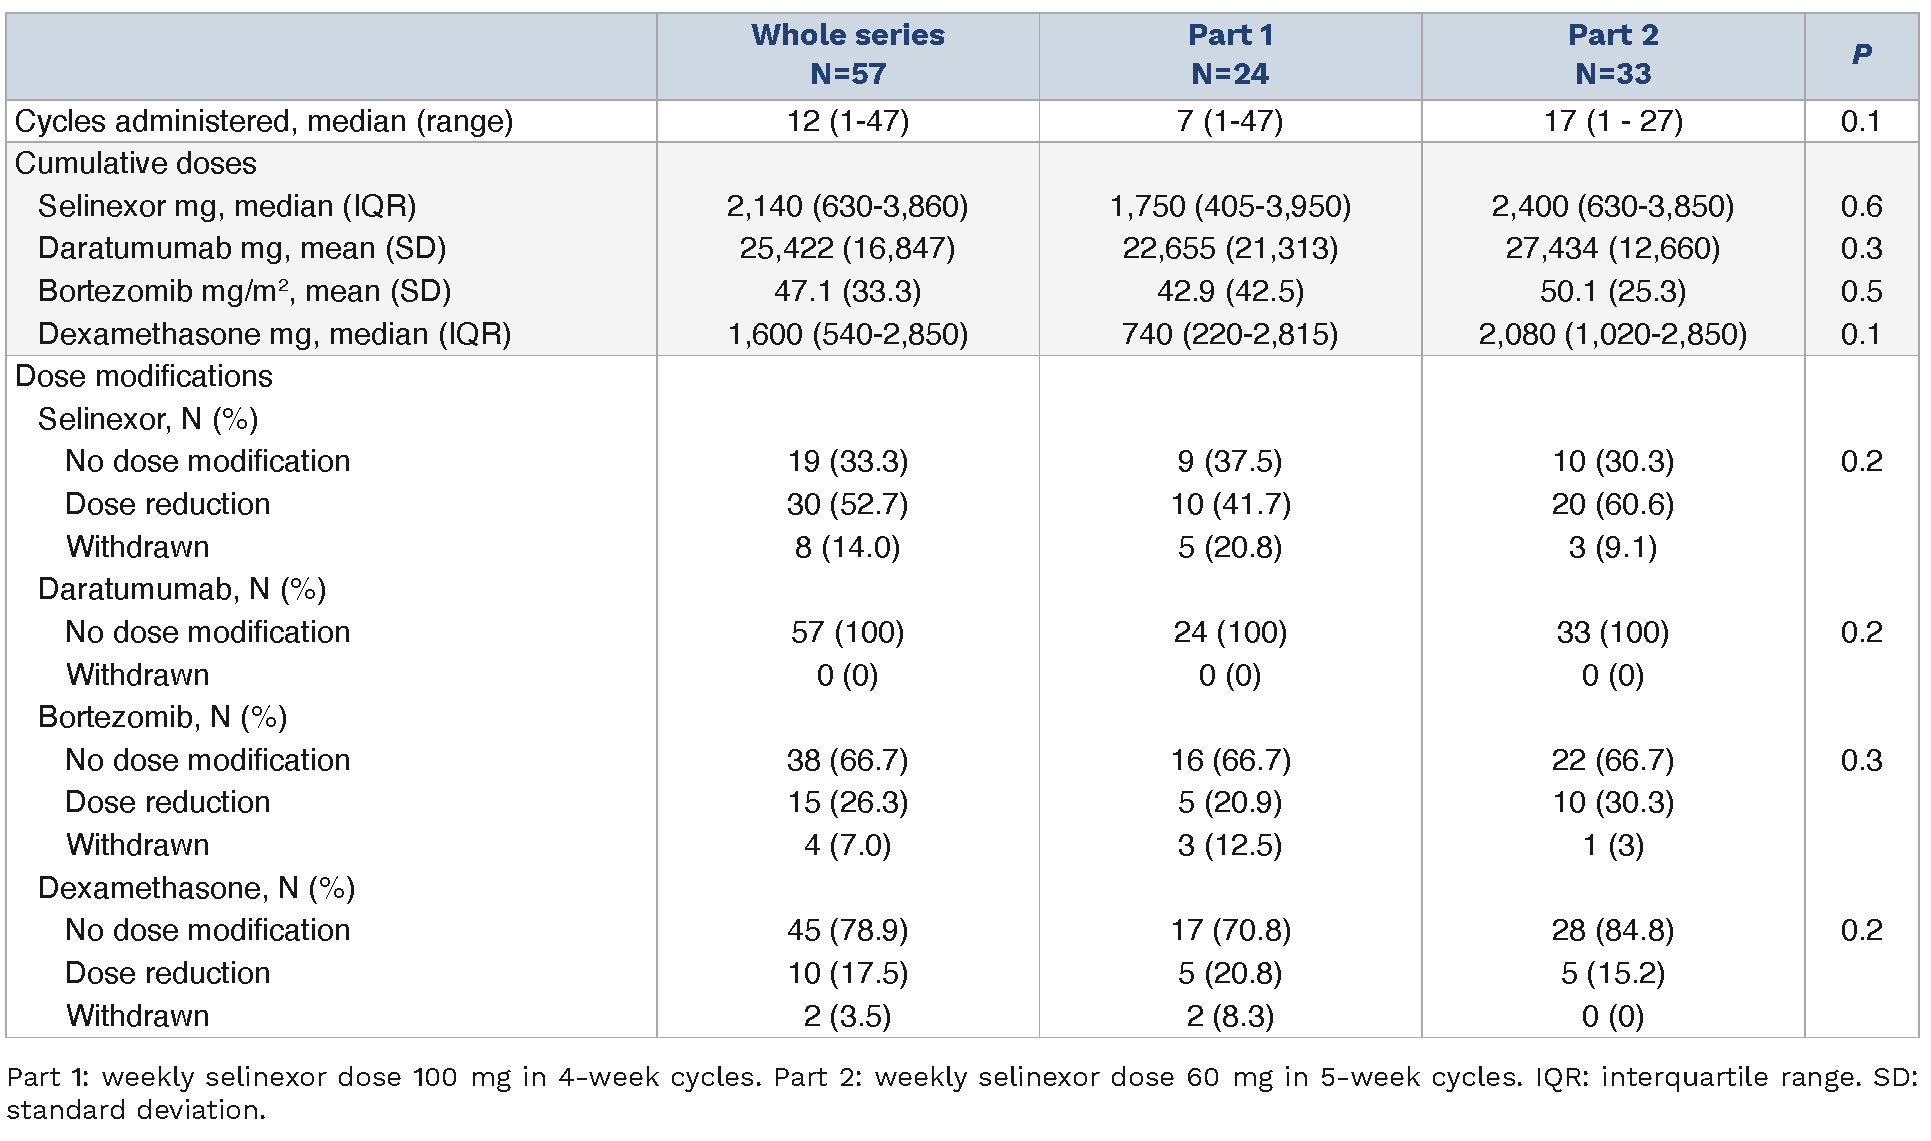Click the '3 (12.5)' withdrawn cell
The width and height of the screenshot is (1931, 1141).
coord(1230,845)
